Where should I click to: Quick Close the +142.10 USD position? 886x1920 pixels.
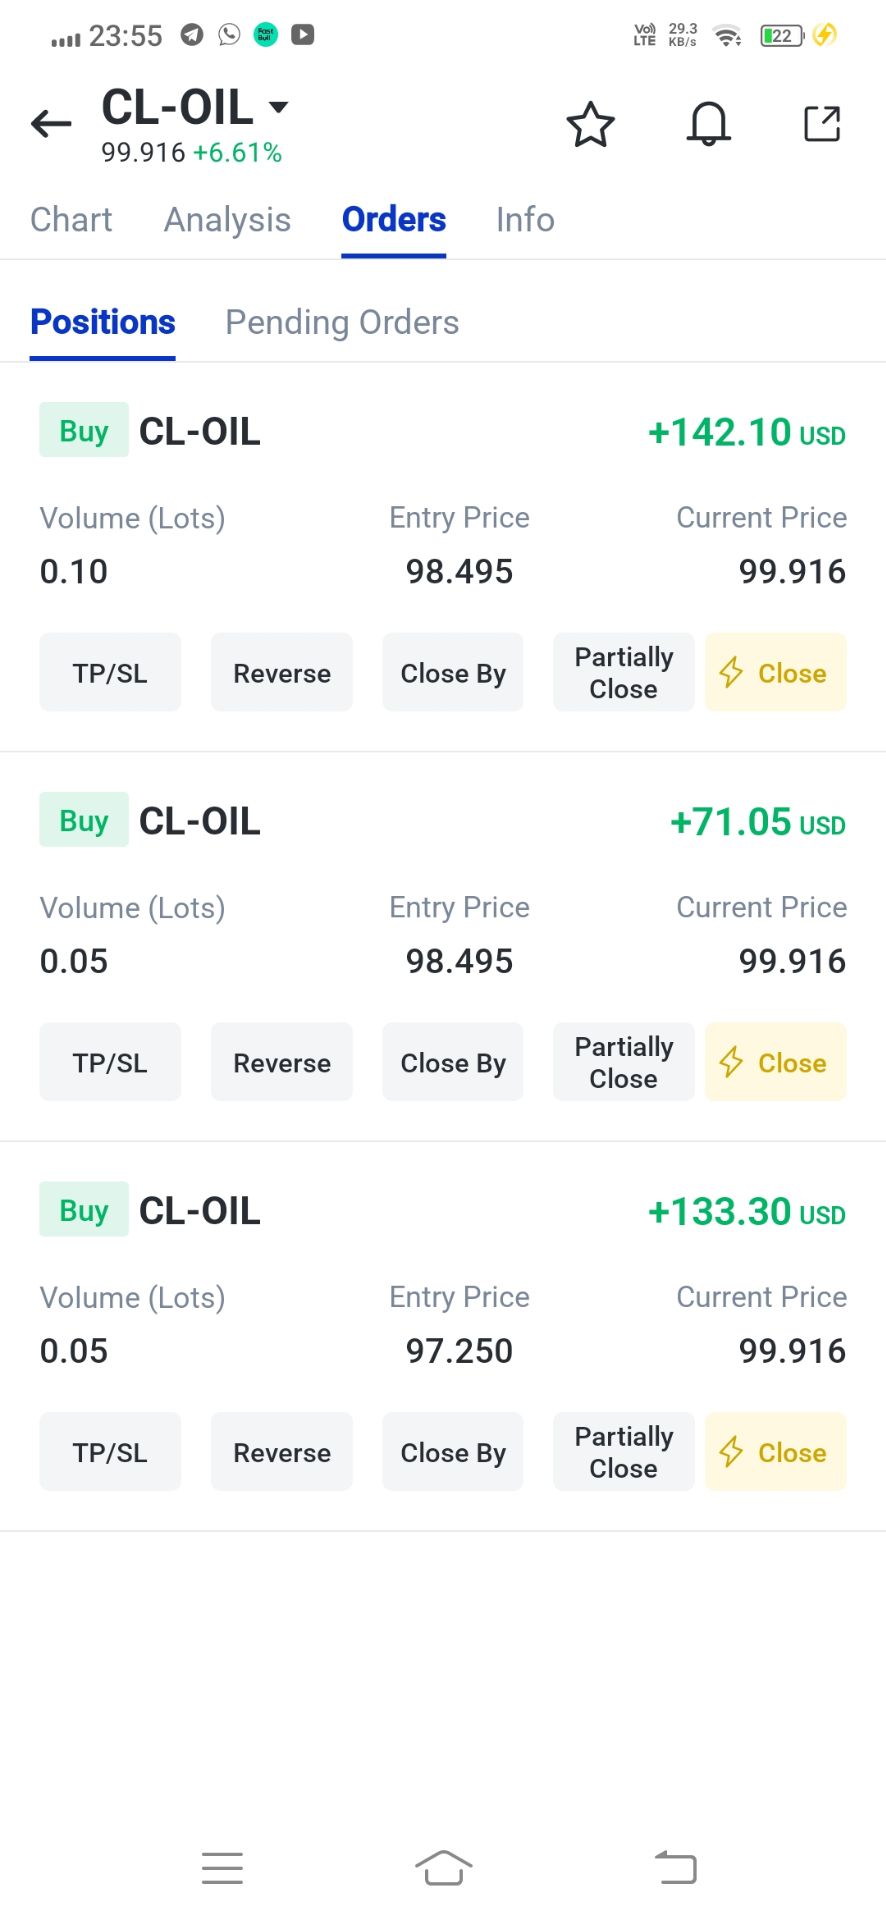[775, 673]
